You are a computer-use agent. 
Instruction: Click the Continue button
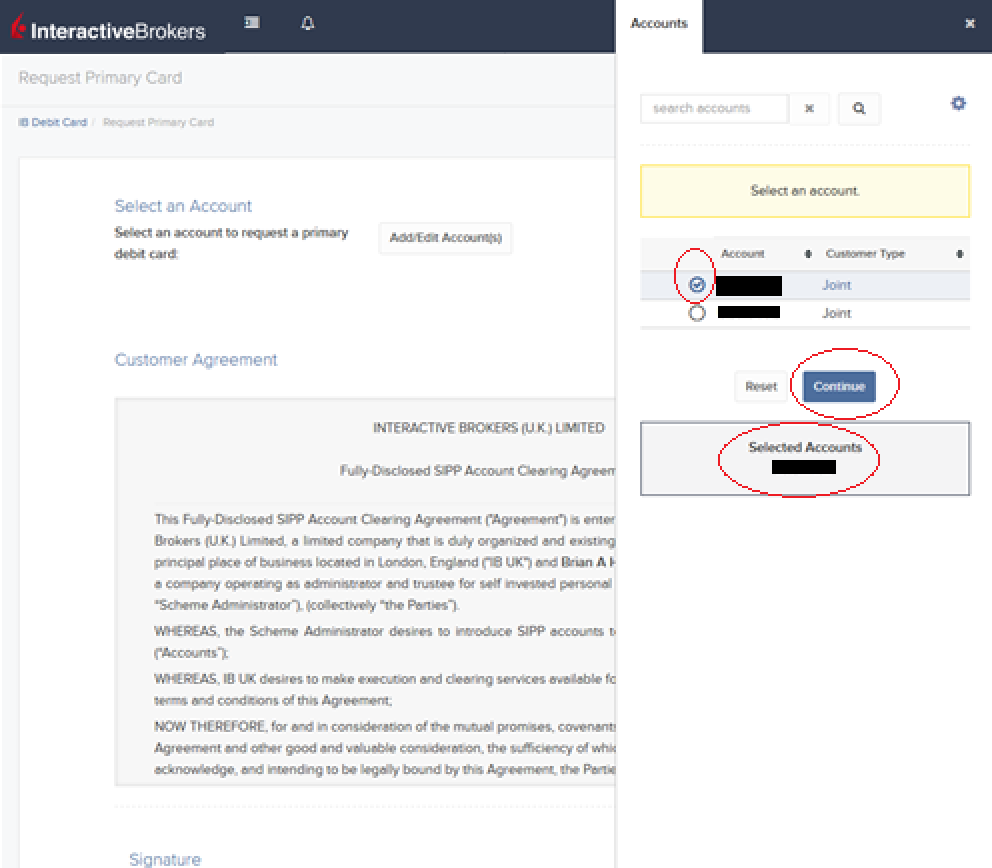pos(839,386)
